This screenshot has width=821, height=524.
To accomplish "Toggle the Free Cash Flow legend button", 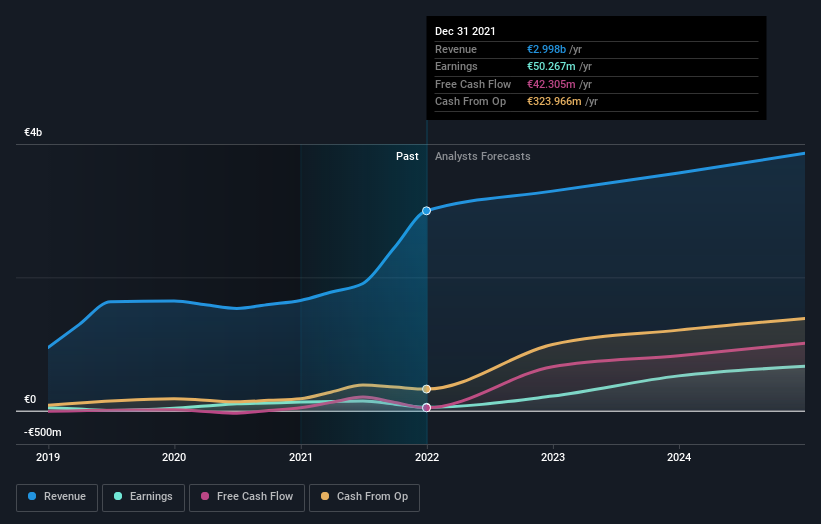I will [247, 497].
